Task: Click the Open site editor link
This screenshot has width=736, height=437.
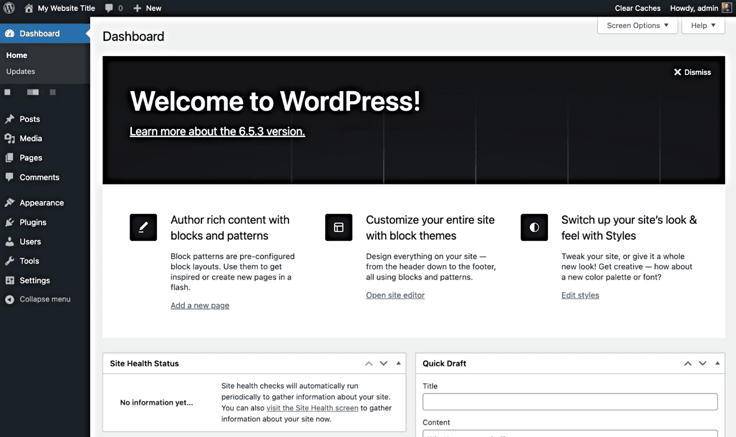Action: (x=395, y=295)
